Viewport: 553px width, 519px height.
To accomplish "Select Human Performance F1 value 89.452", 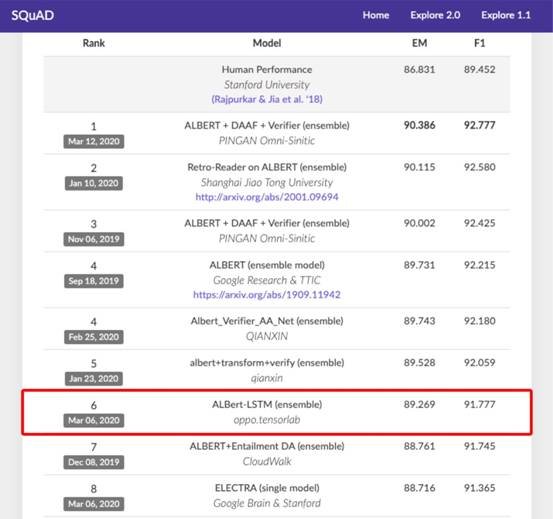I will (x=480, y=69).
